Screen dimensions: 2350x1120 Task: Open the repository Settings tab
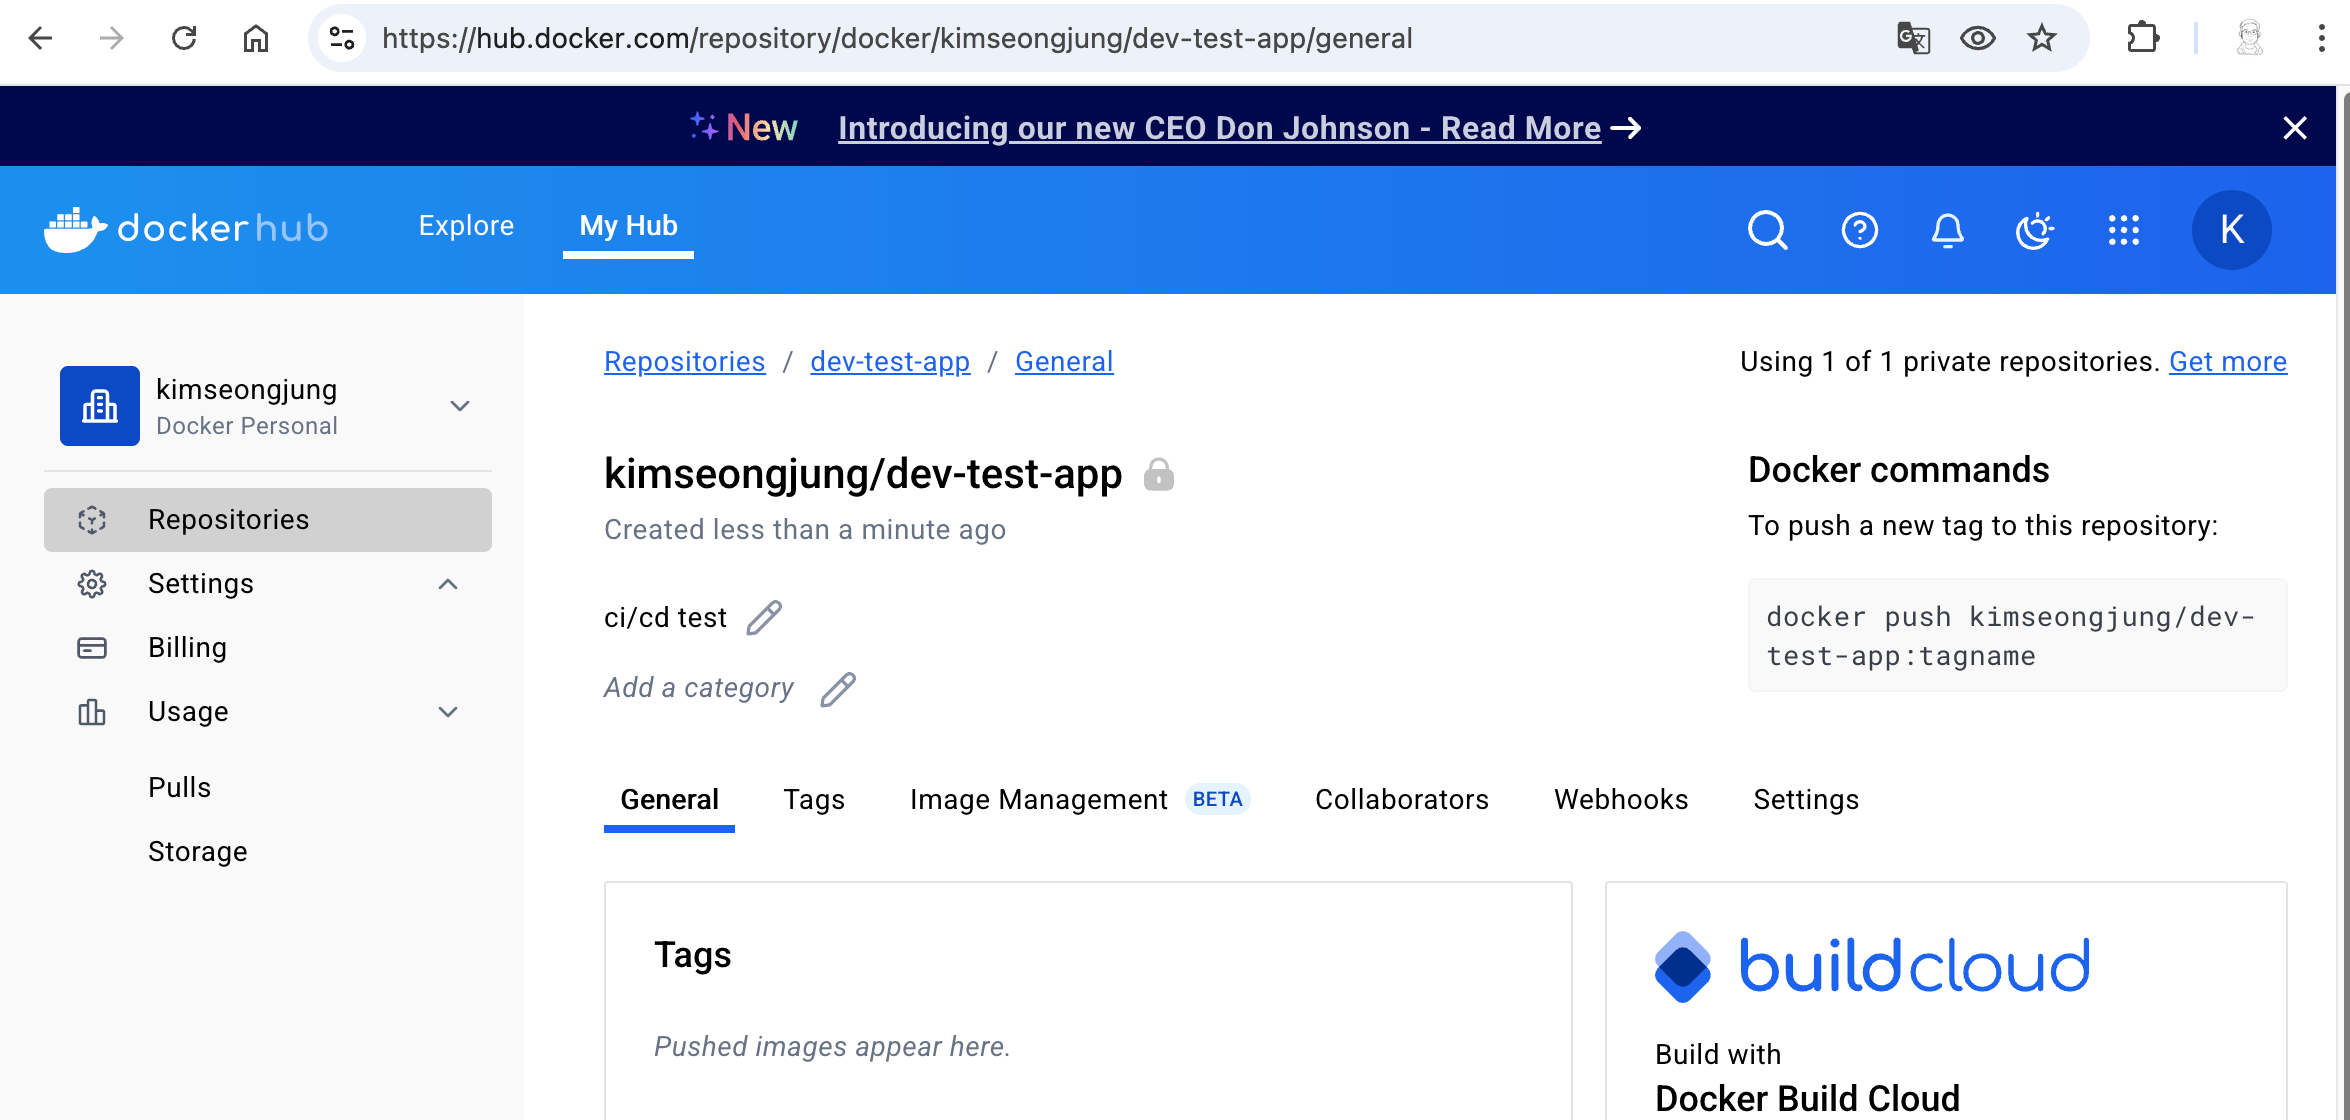tap(1806, 800)
